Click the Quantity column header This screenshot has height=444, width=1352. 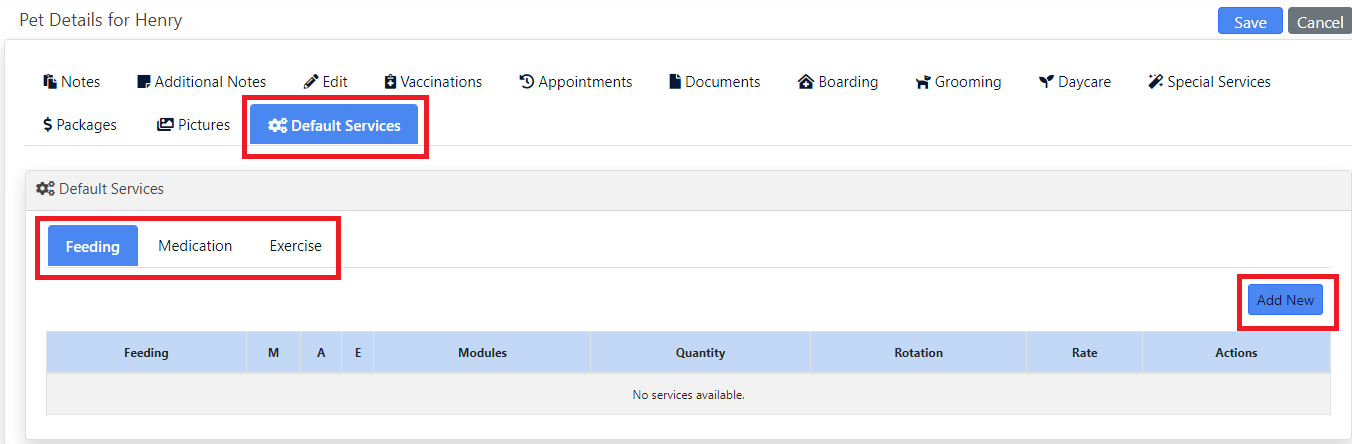click(x=700, y=353)
